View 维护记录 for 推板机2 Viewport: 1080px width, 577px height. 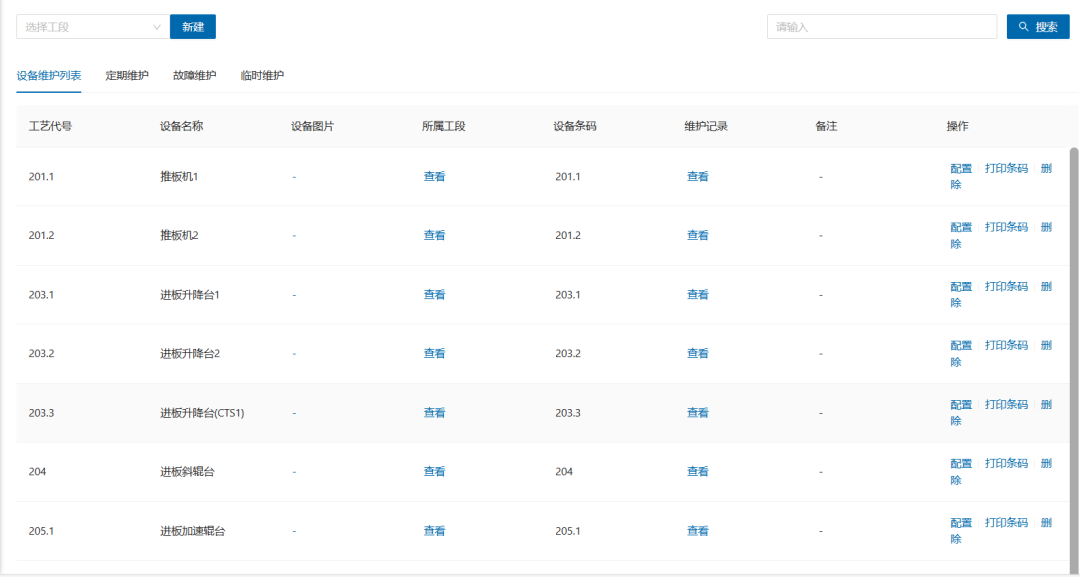tap(698, 235)
